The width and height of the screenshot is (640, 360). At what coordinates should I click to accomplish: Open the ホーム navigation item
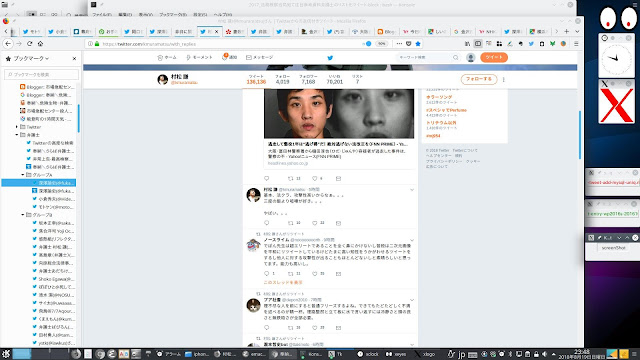click(167, 58)
